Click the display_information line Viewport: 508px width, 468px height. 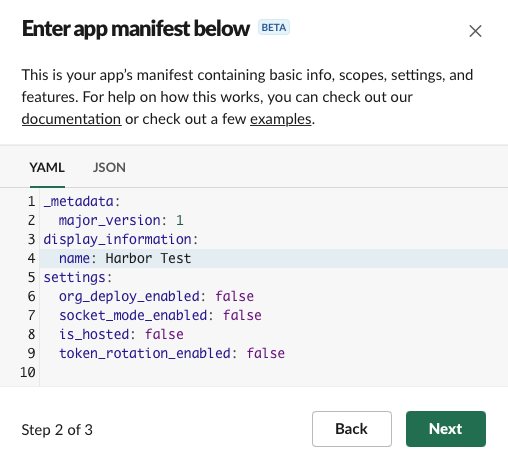coord(274,239)
